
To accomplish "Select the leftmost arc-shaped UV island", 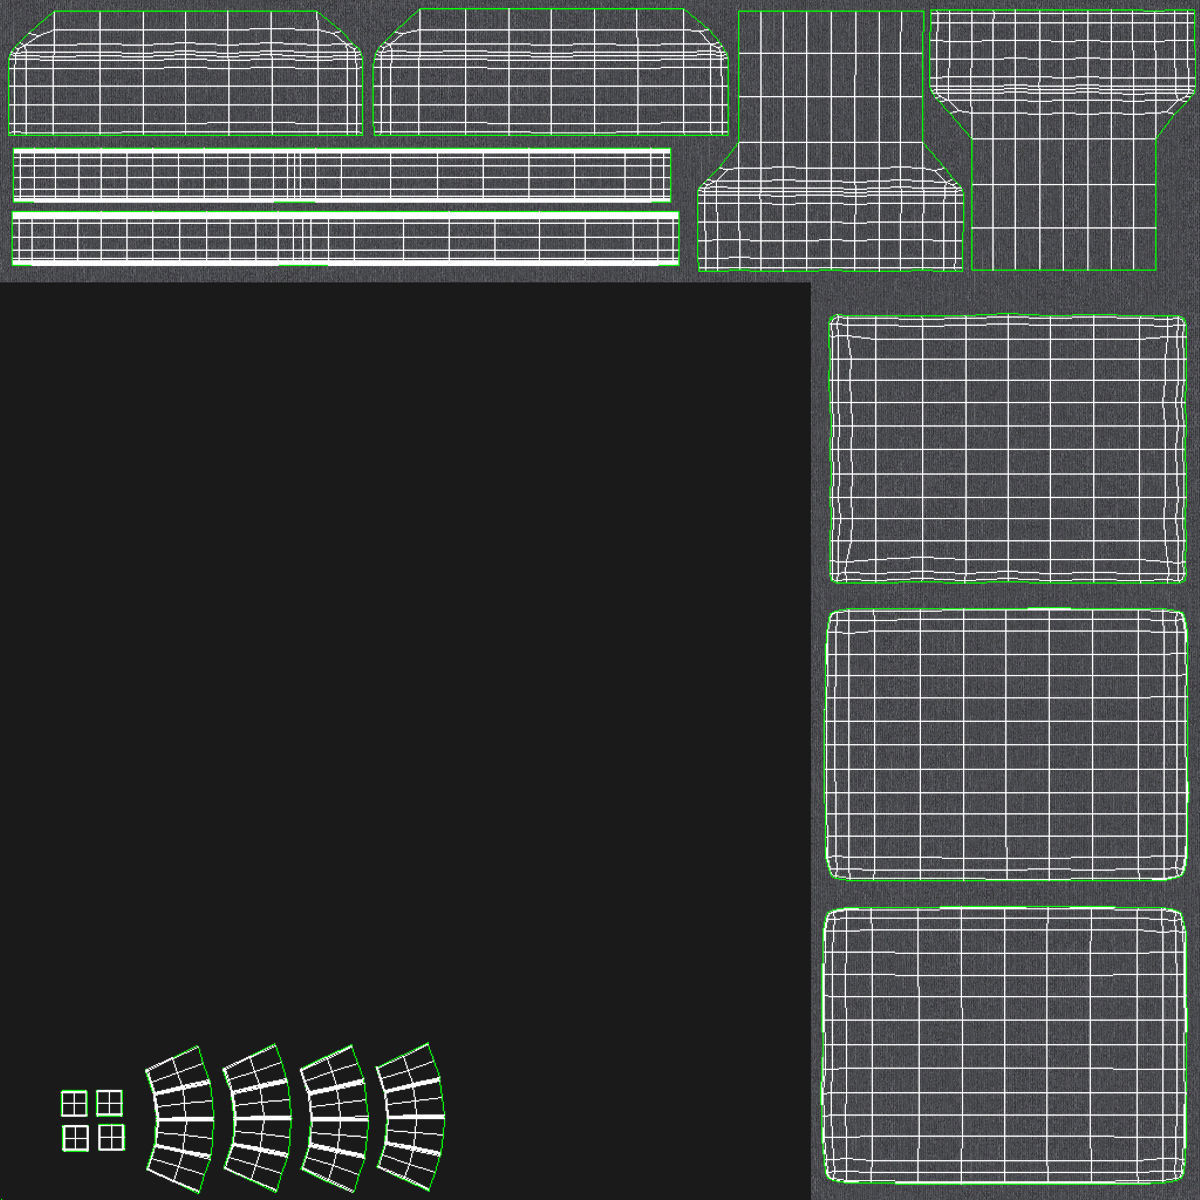I will tap(180, 1120).
